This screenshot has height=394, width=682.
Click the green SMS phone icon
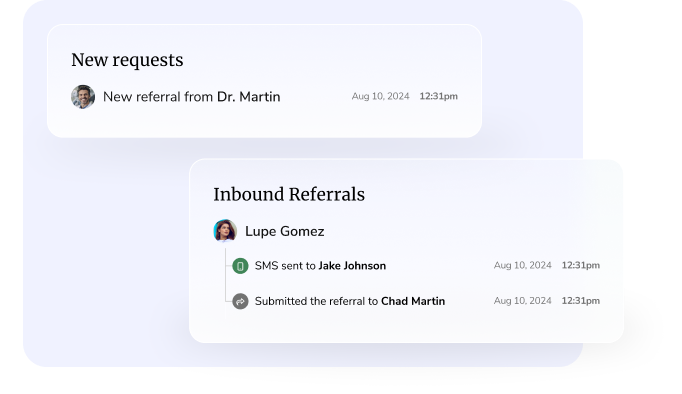click(240, 266)
